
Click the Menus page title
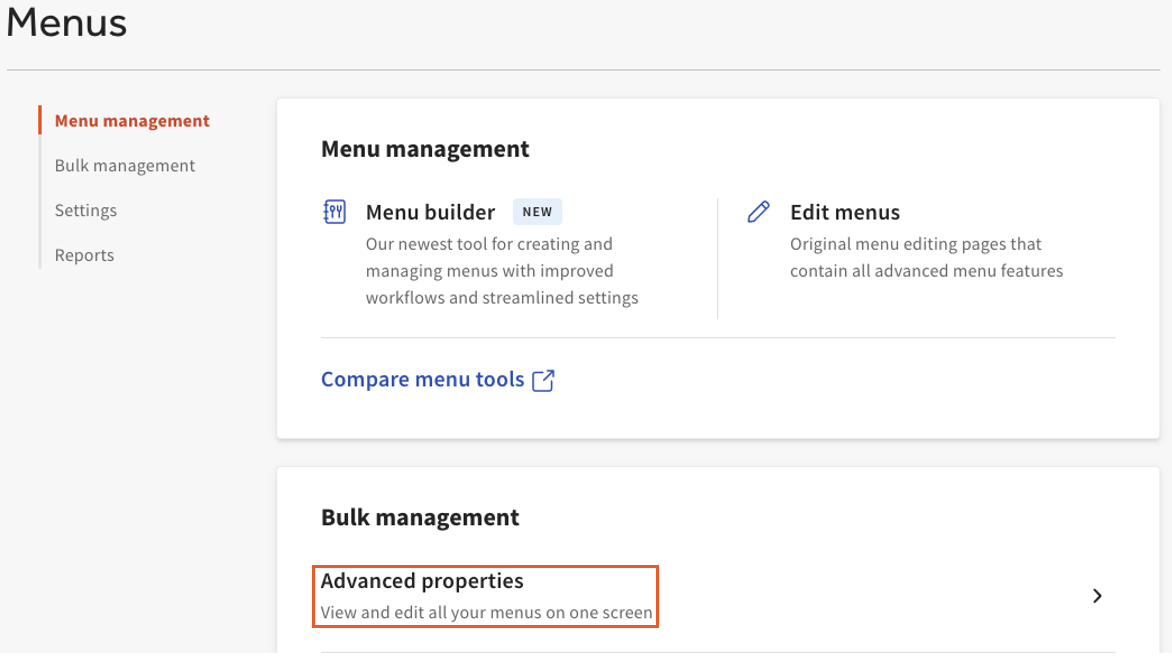point(67,23)
